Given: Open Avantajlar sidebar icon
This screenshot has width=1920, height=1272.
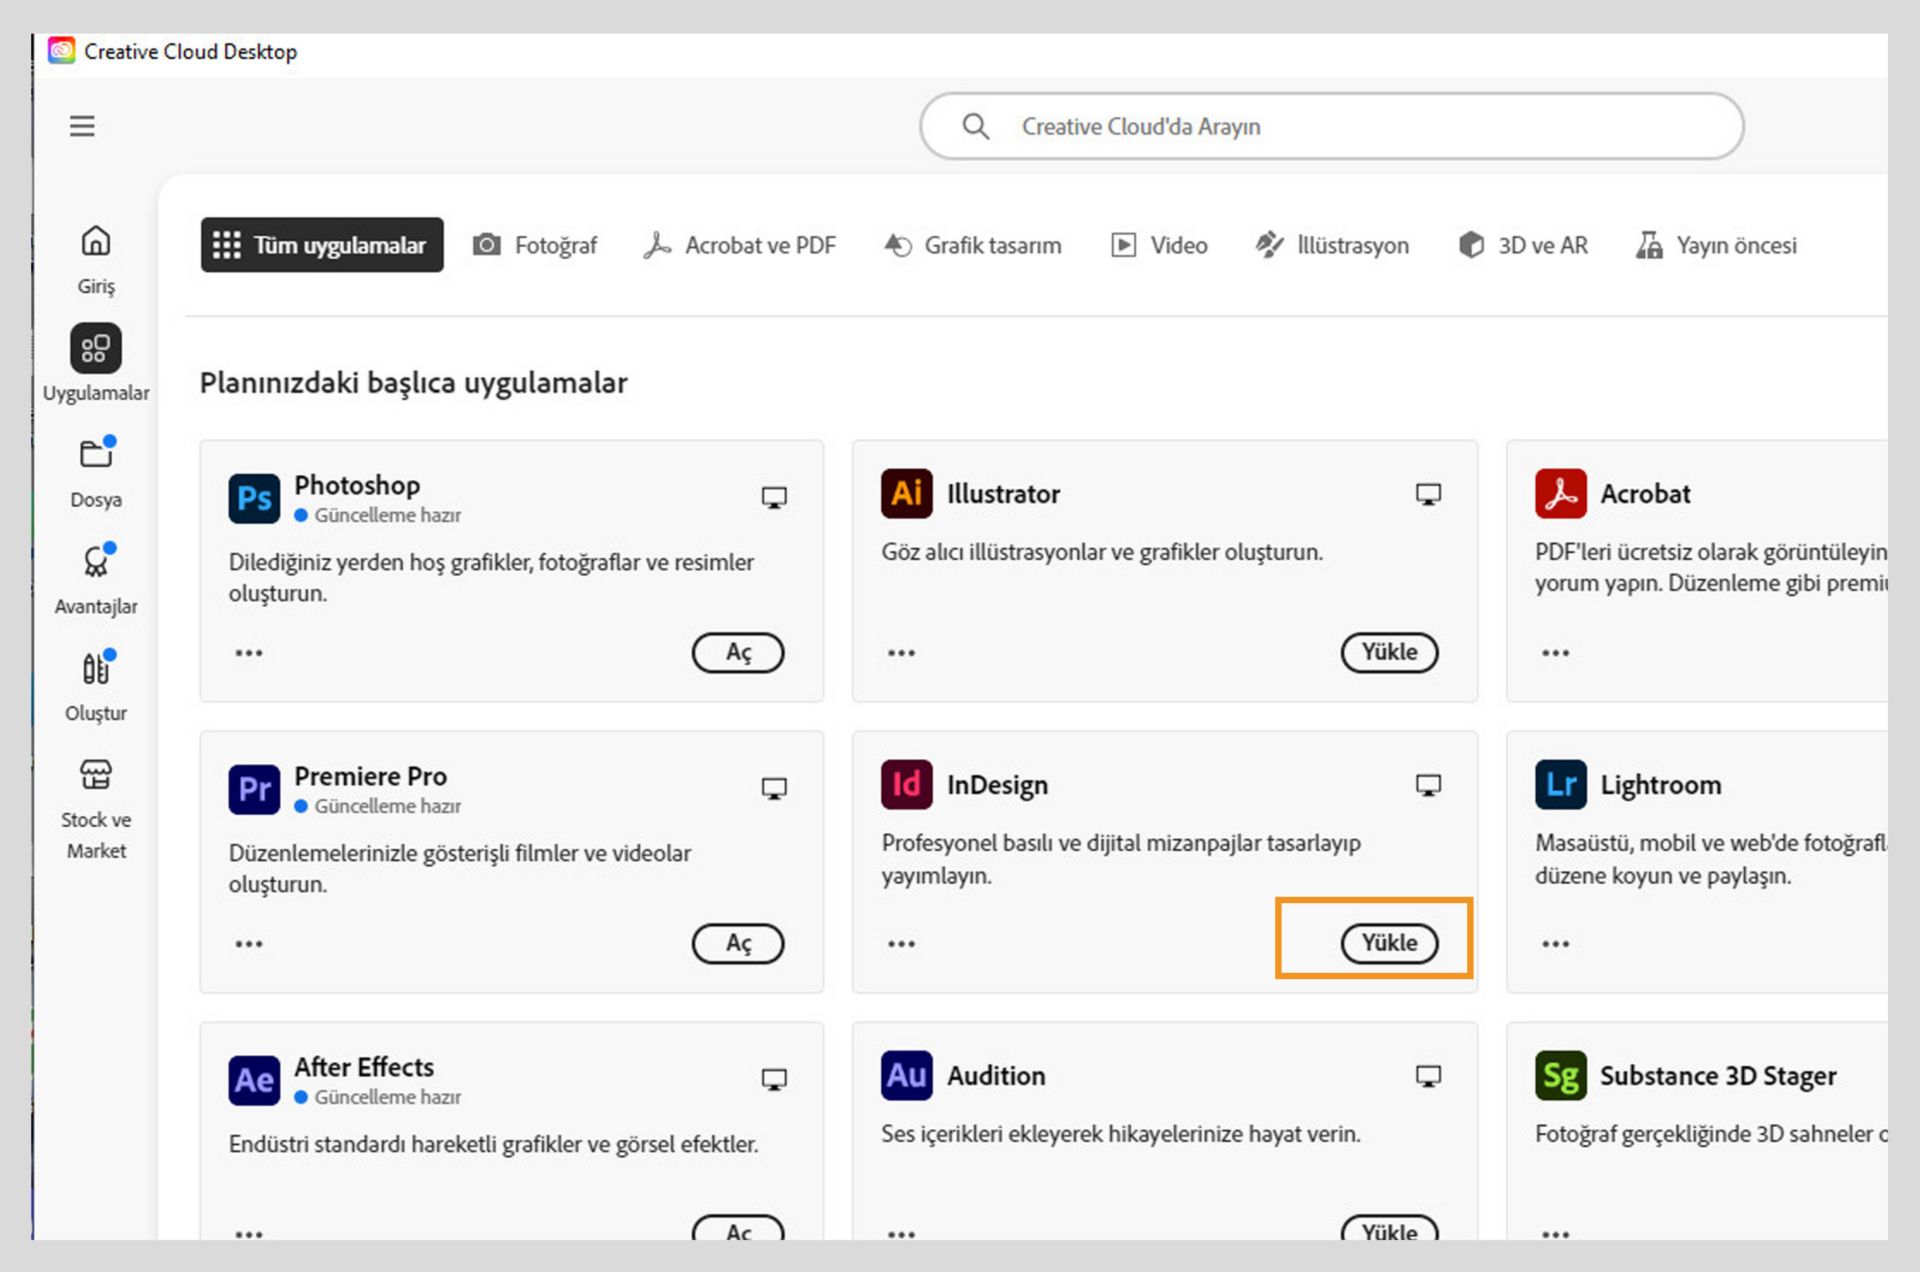Looking at the screenshot, I should 96,562.
